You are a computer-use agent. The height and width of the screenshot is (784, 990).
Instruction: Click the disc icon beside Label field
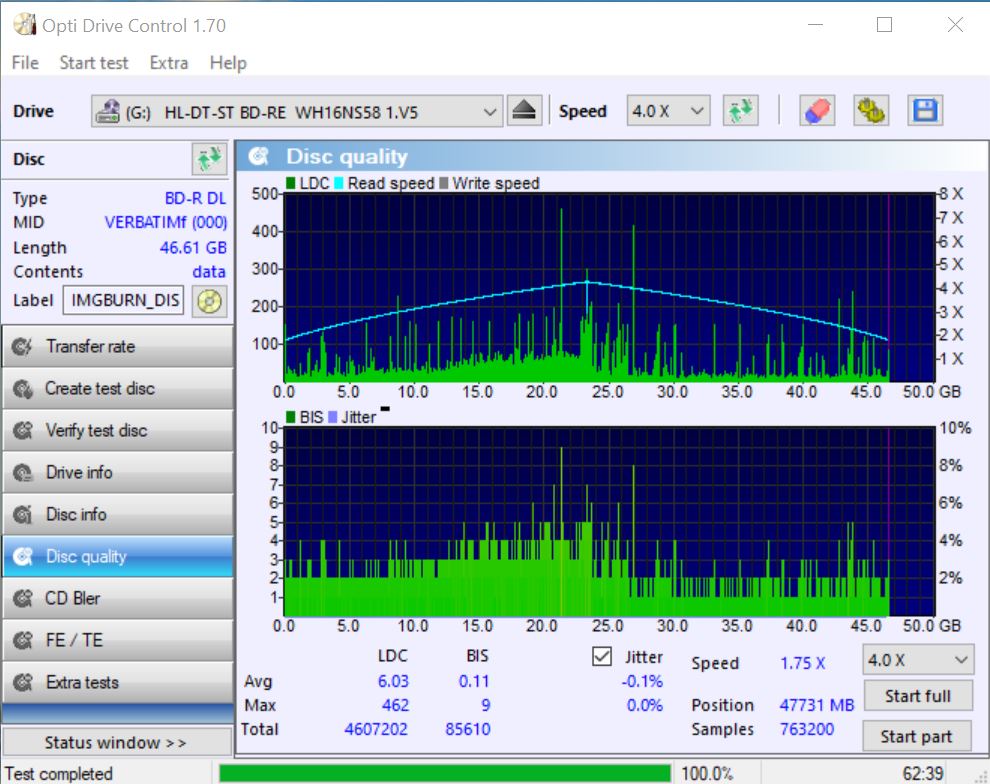coord(209,300)
